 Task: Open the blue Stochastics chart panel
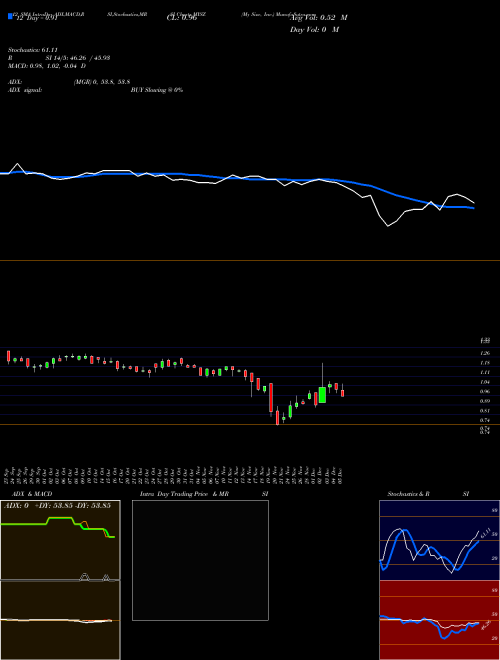click(439, 540)
